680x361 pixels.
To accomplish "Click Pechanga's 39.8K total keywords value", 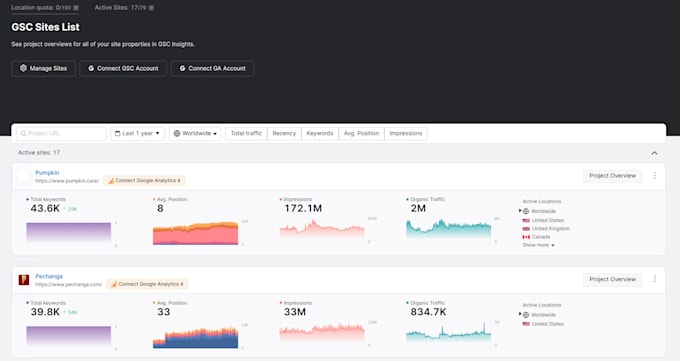I will click(45, 312).
